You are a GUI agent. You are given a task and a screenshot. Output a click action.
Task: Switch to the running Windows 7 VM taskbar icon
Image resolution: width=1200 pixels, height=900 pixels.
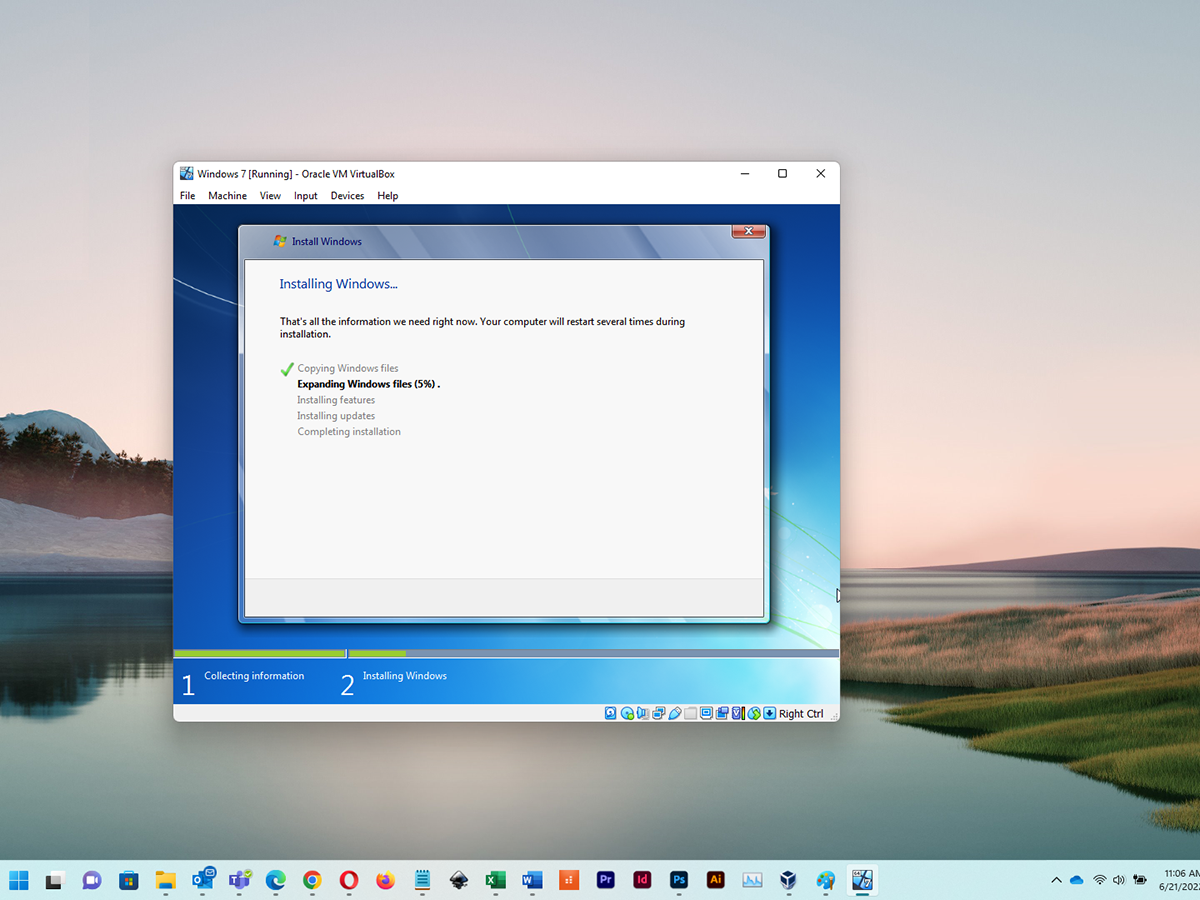(862, 880)
